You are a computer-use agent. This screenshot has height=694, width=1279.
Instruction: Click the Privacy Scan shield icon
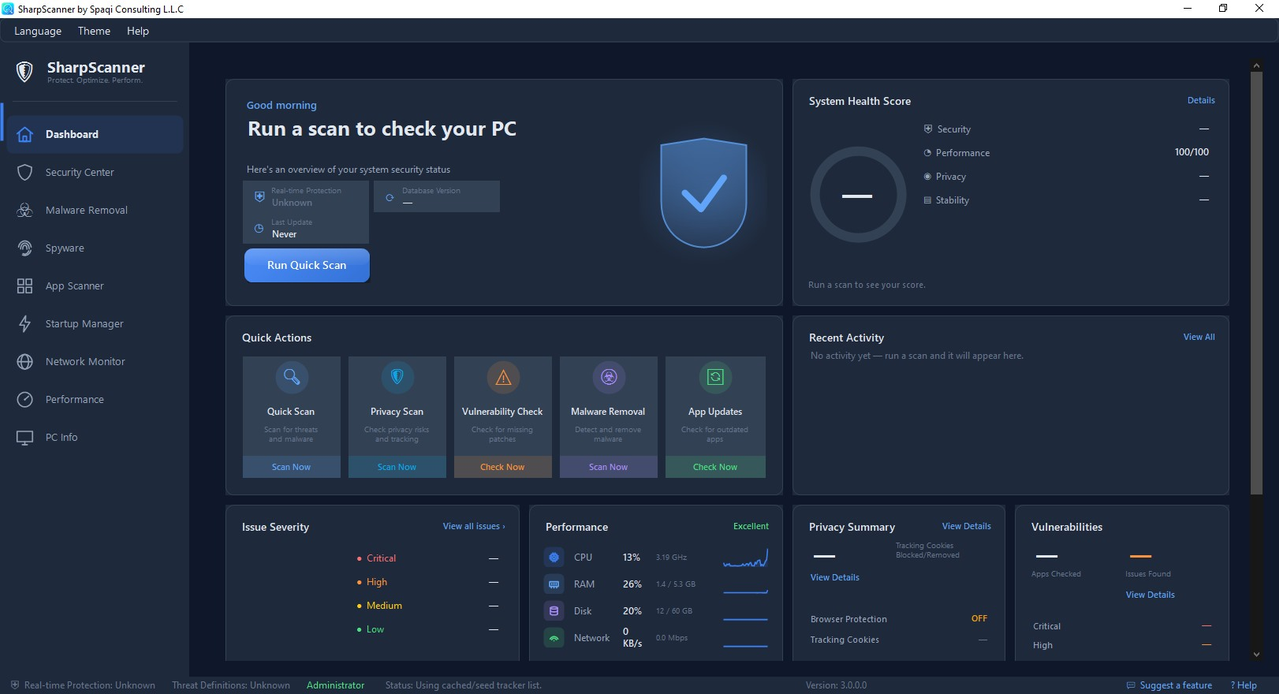click(x=397, y=377)
